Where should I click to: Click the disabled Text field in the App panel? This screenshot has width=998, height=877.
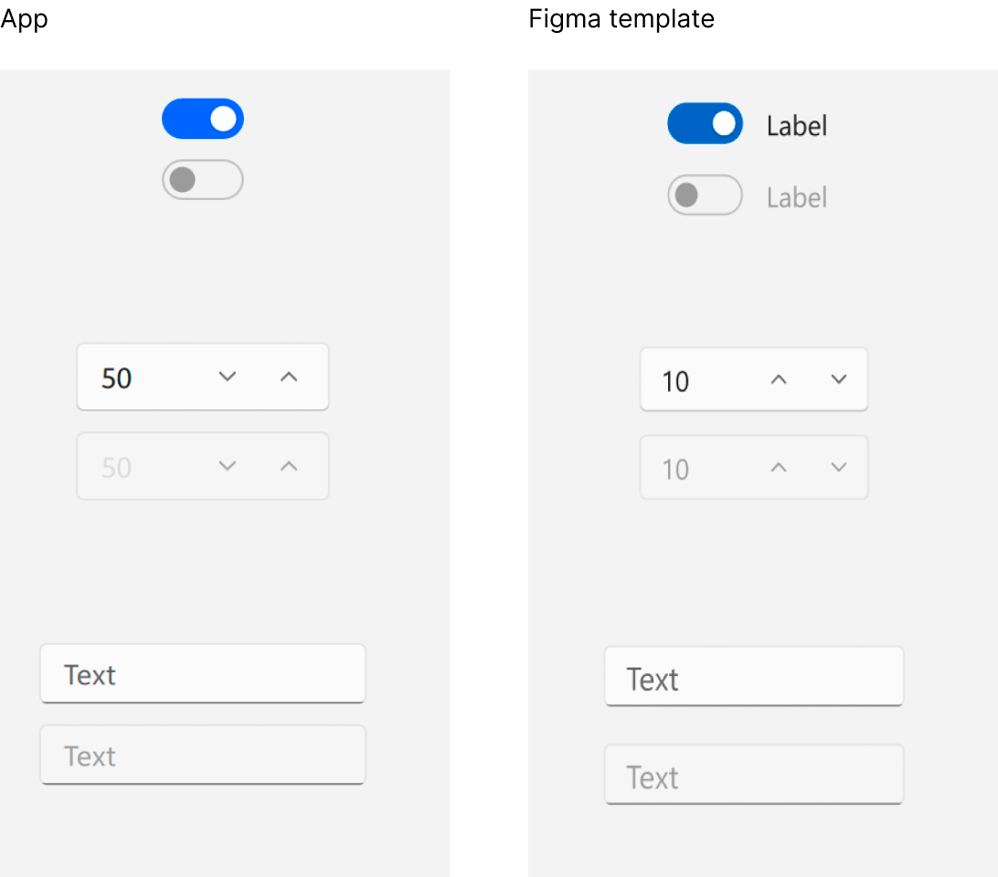coord(203,755)
